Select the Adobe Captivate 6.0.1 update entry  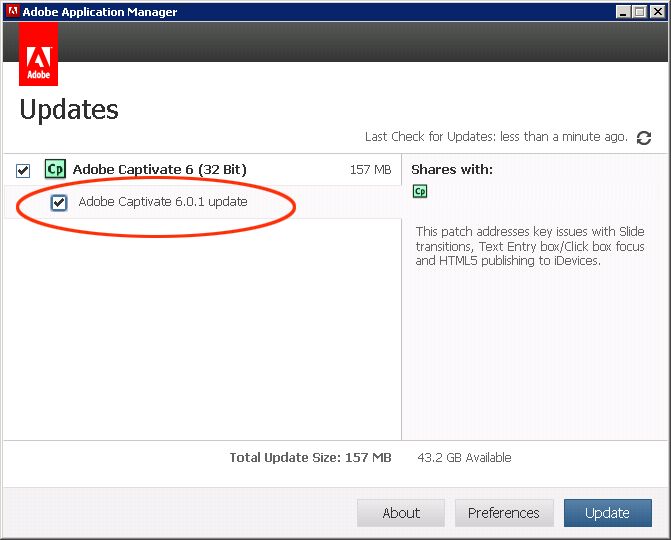(x=163, y=202)
